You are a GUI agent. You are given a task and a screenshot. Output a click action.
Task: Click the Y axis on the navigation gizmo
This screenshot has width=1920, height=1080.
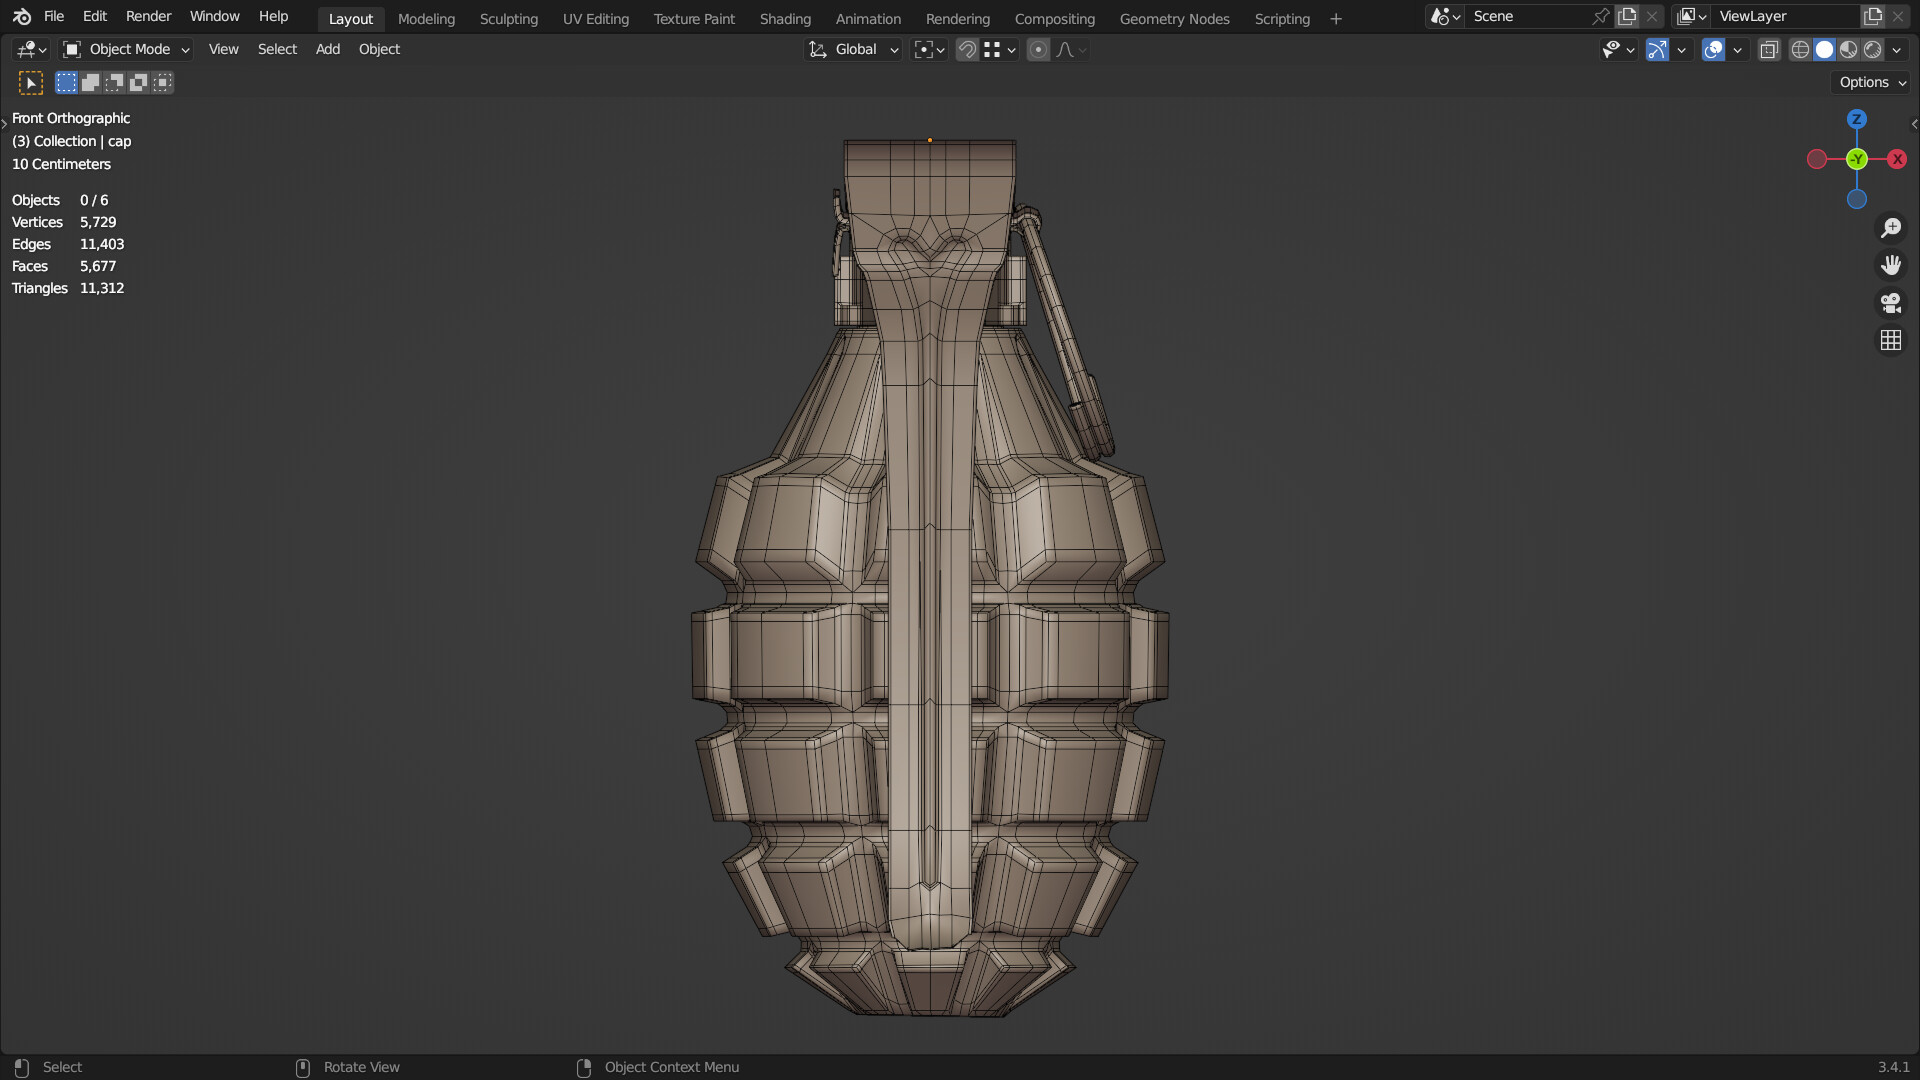coord(1856,159)
